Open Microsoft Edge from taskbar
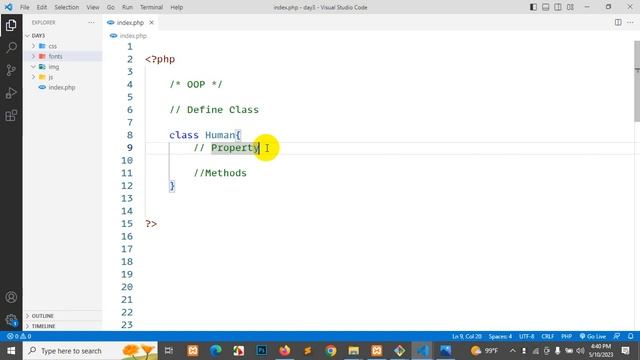 pyautogui.click(x=216, y=351)
